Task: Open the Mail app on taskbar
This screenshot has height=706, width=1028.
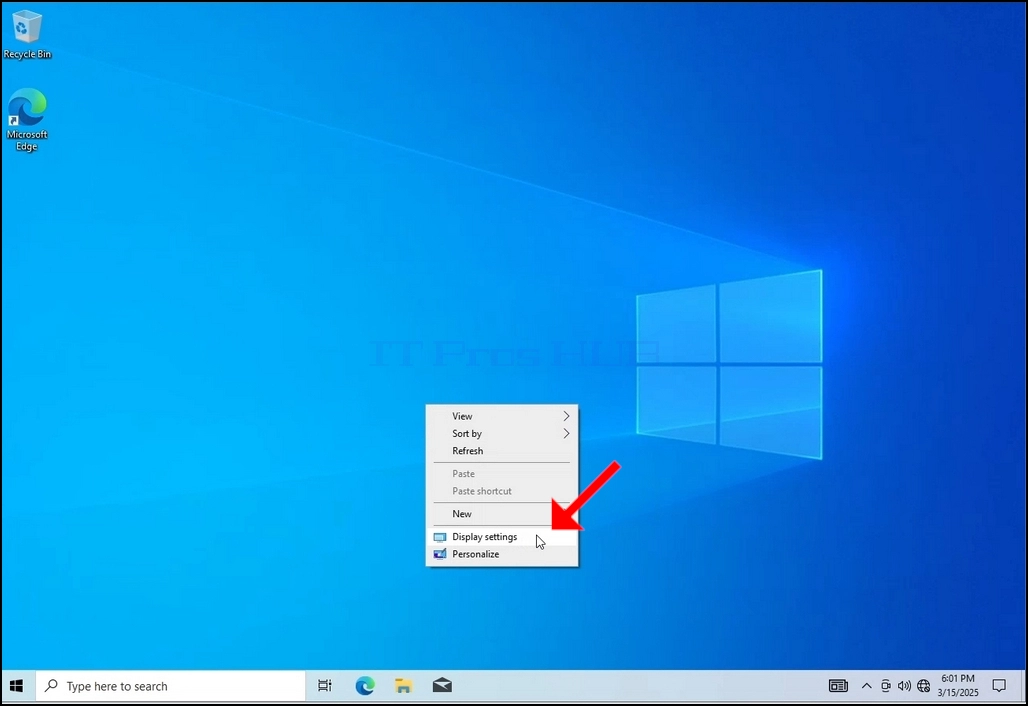Action: click(x=442, y=686)
